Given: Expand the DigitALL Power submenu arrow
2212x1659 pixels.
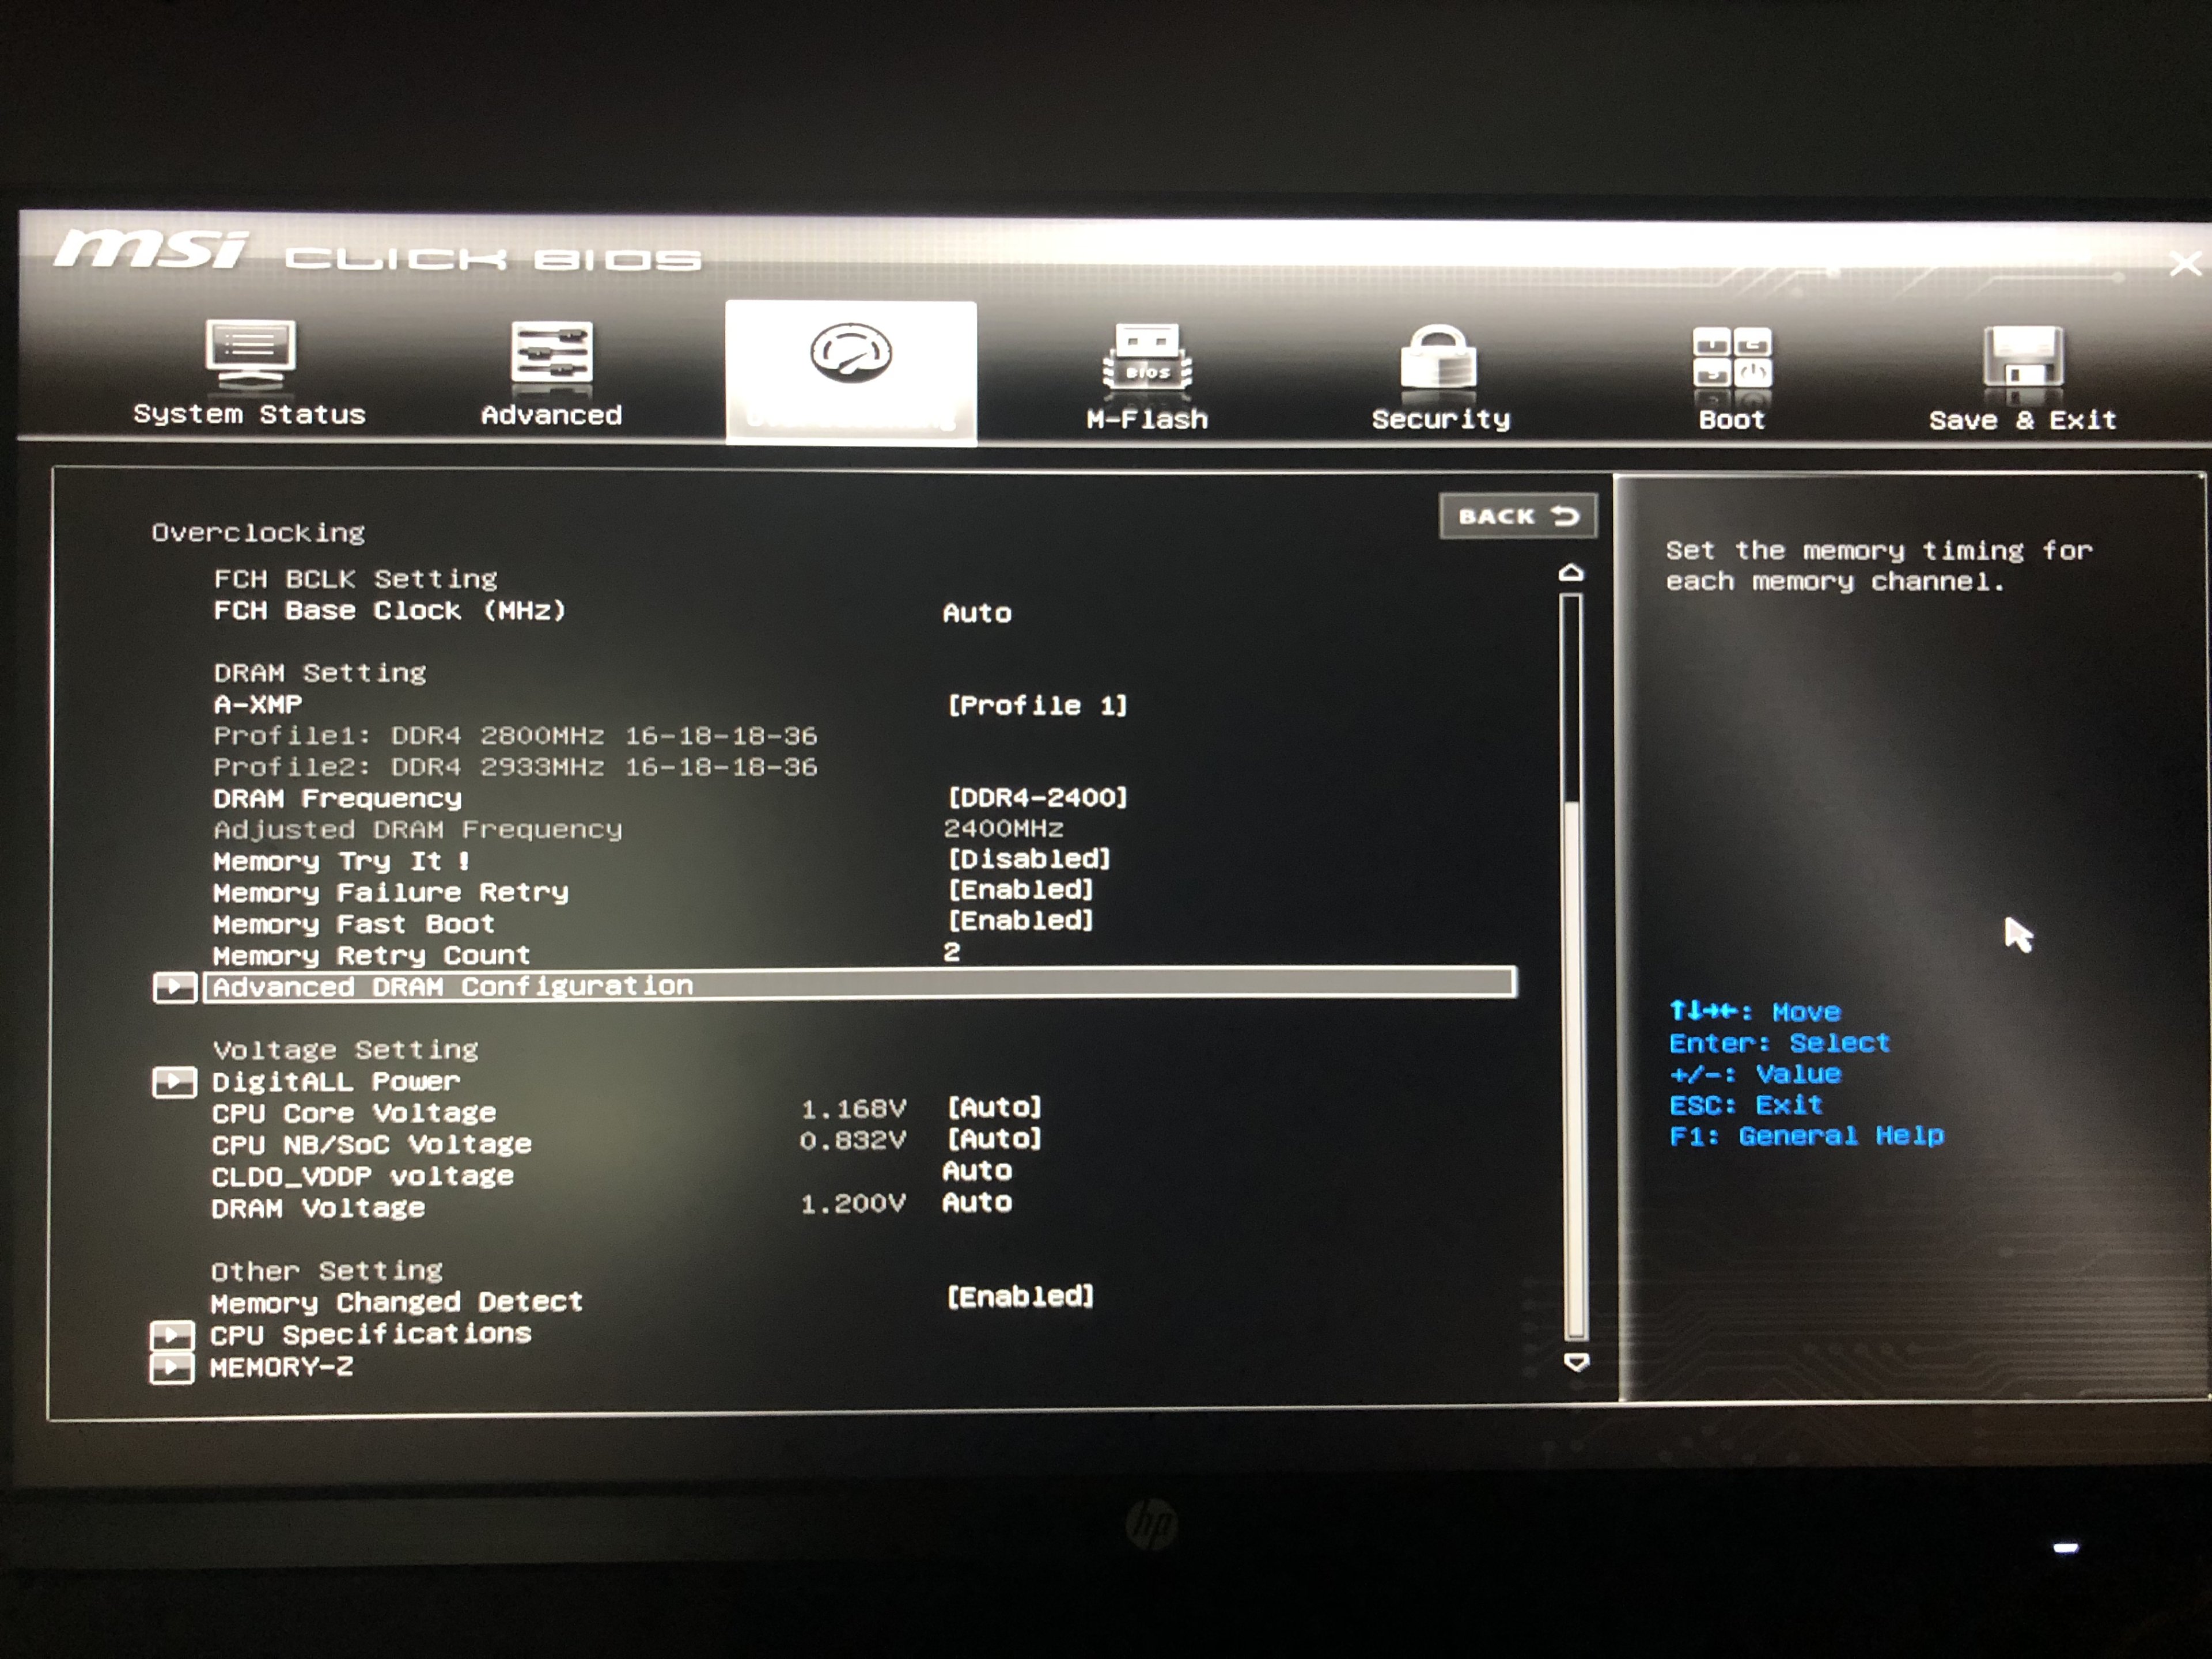Looking at the screenshot, I should 175,1082.
